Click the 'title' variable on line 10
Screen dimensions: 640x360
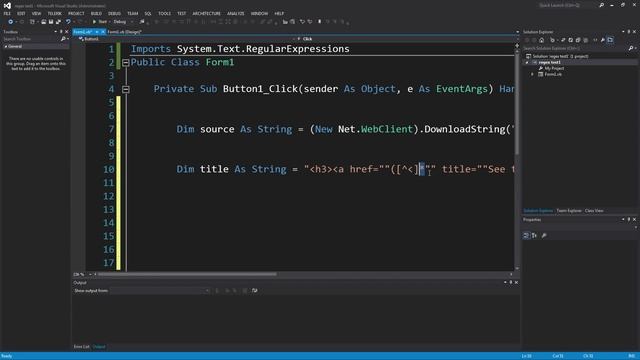coord(214,169)
